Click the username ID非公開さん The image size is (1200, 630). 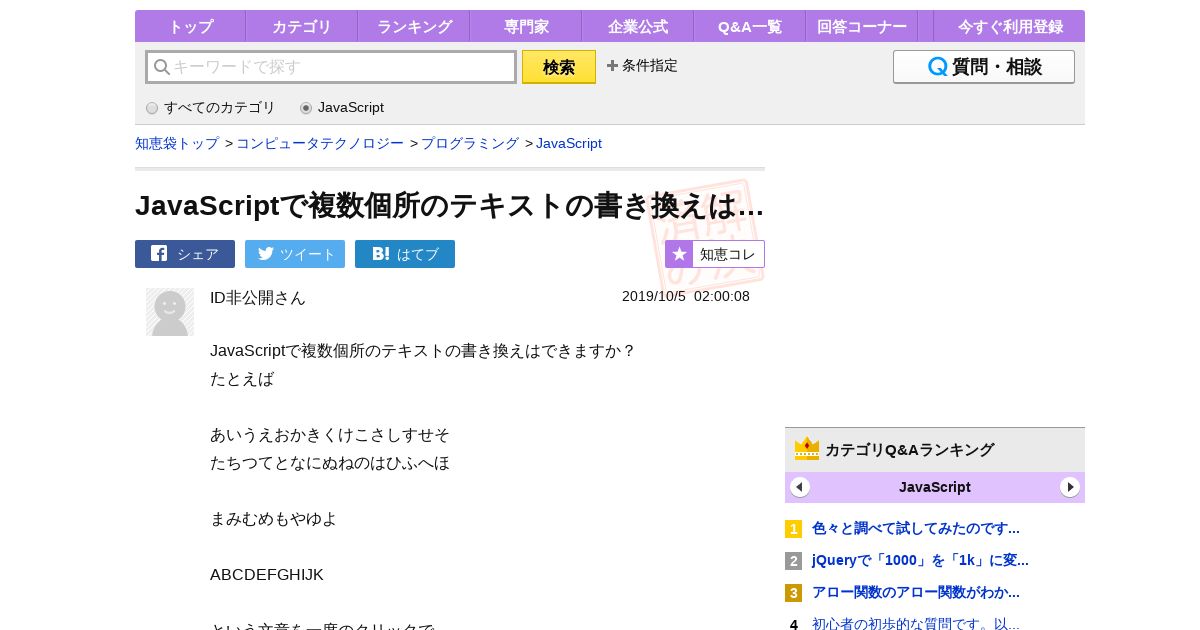coord(258,298)
